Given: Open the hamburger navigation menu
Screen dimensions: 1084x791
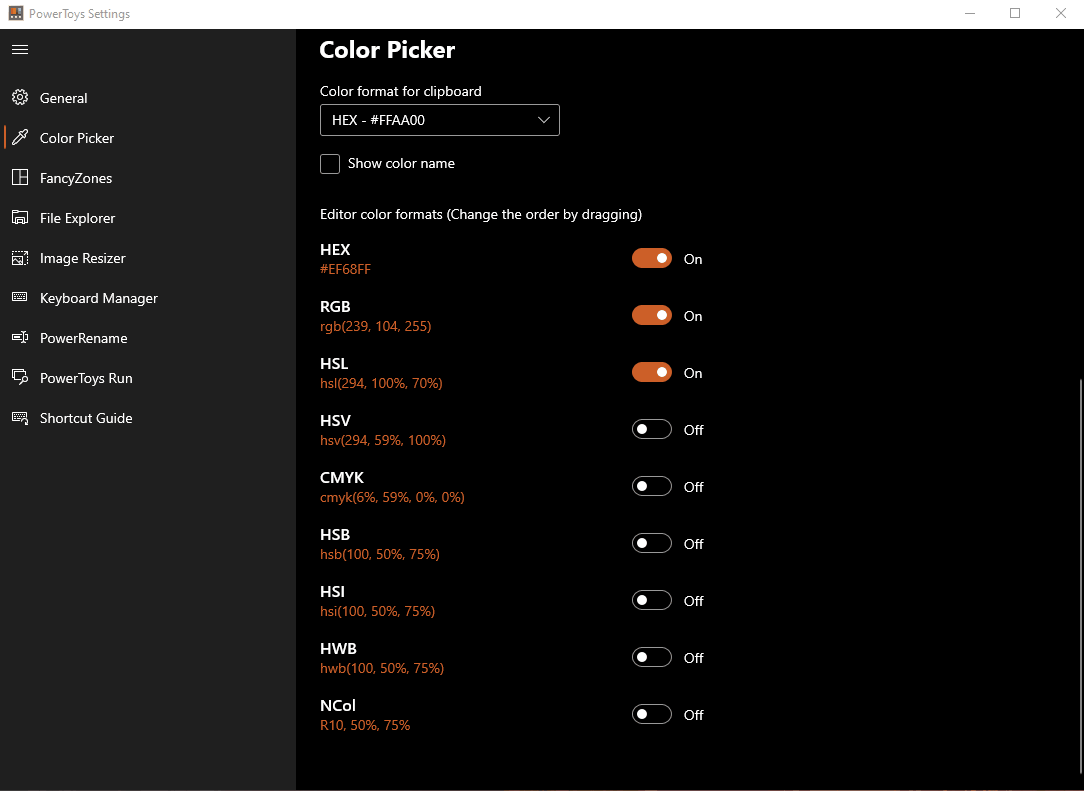Looking at the screenshot, I should point(20,49).
